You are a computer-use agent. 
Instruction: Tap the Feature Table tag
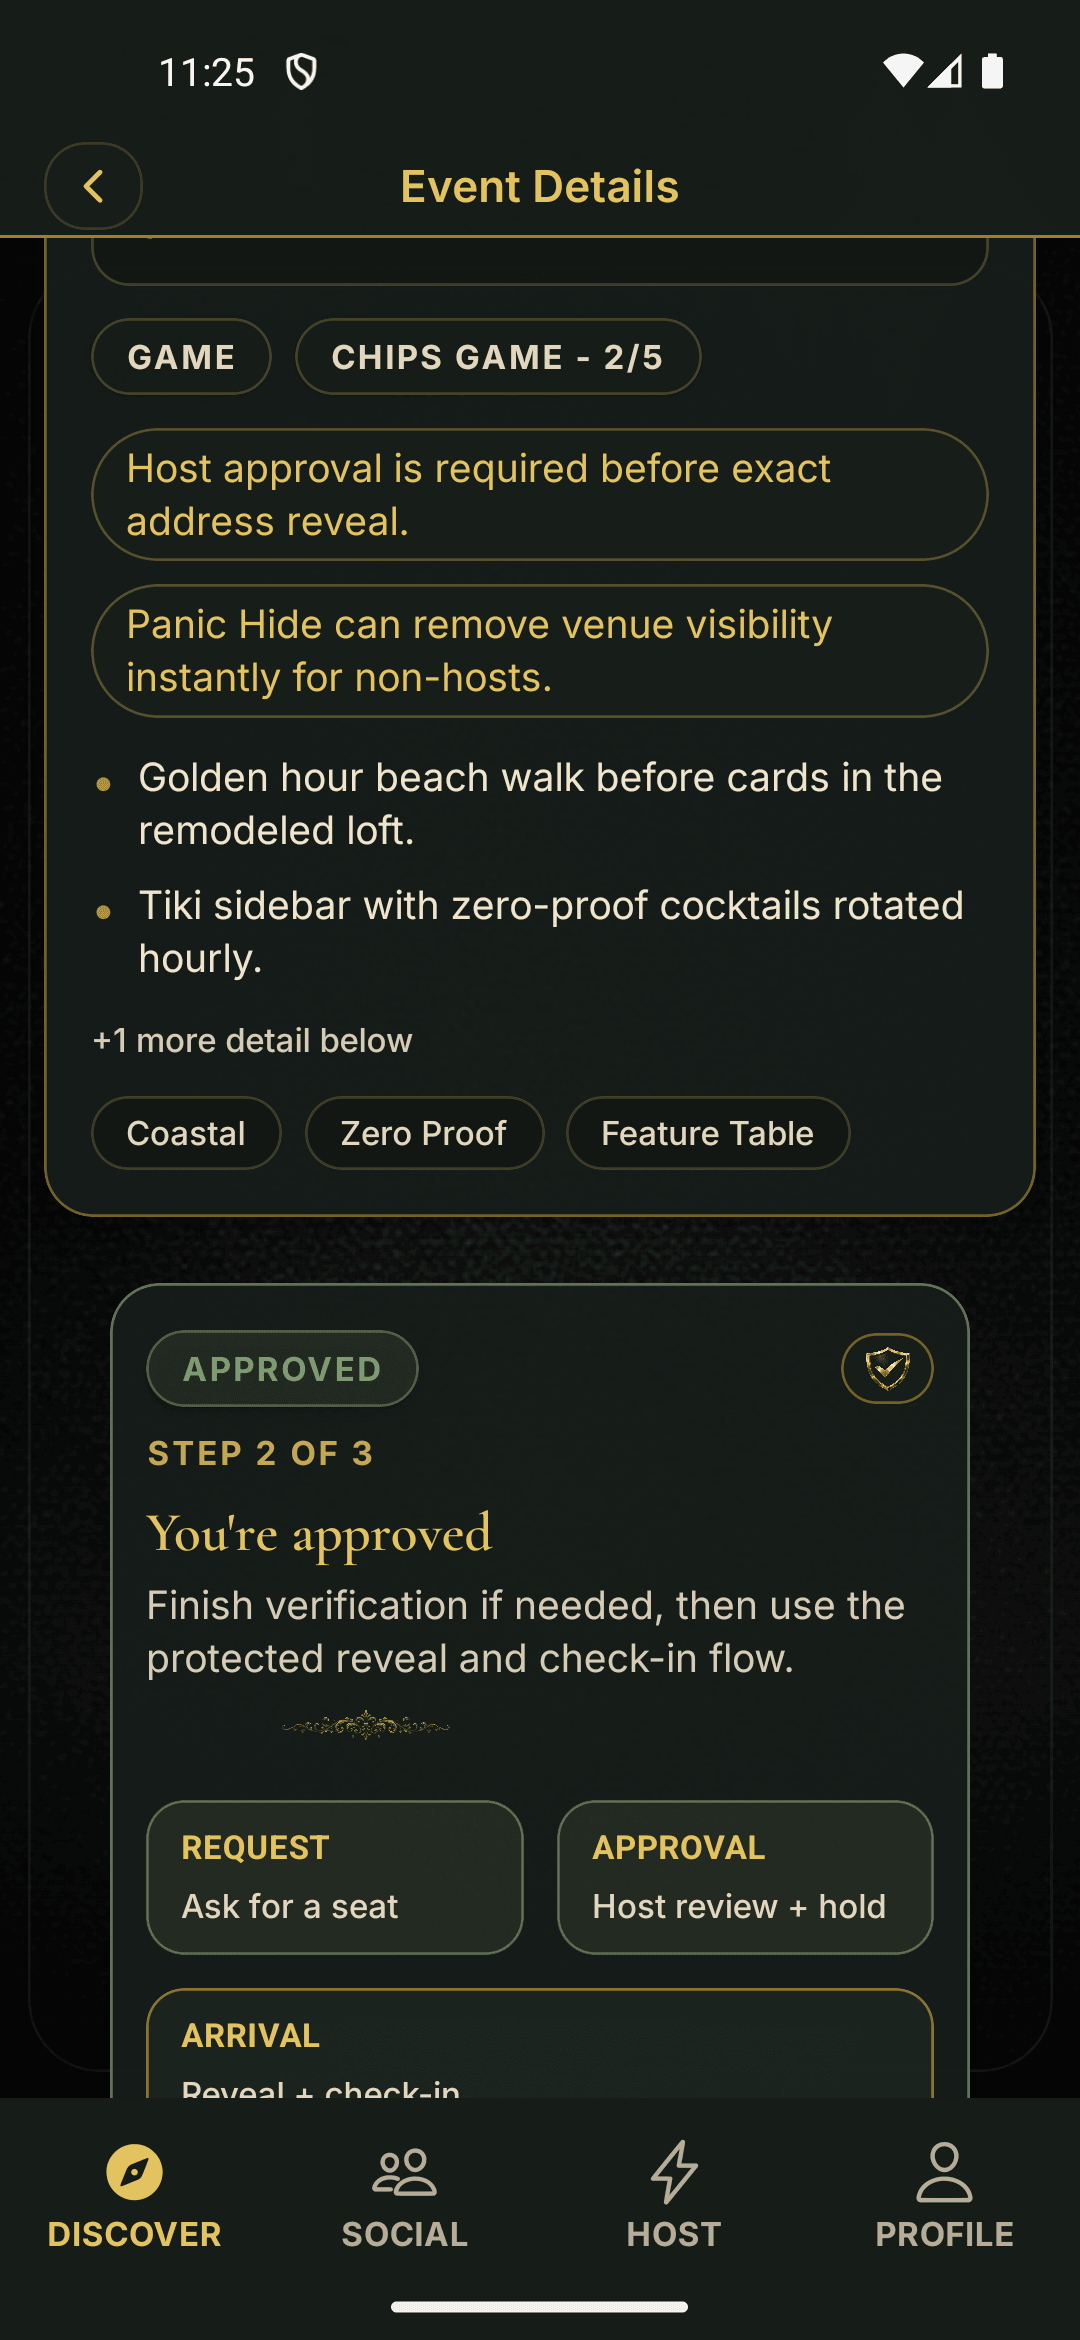coord(707,1134)
